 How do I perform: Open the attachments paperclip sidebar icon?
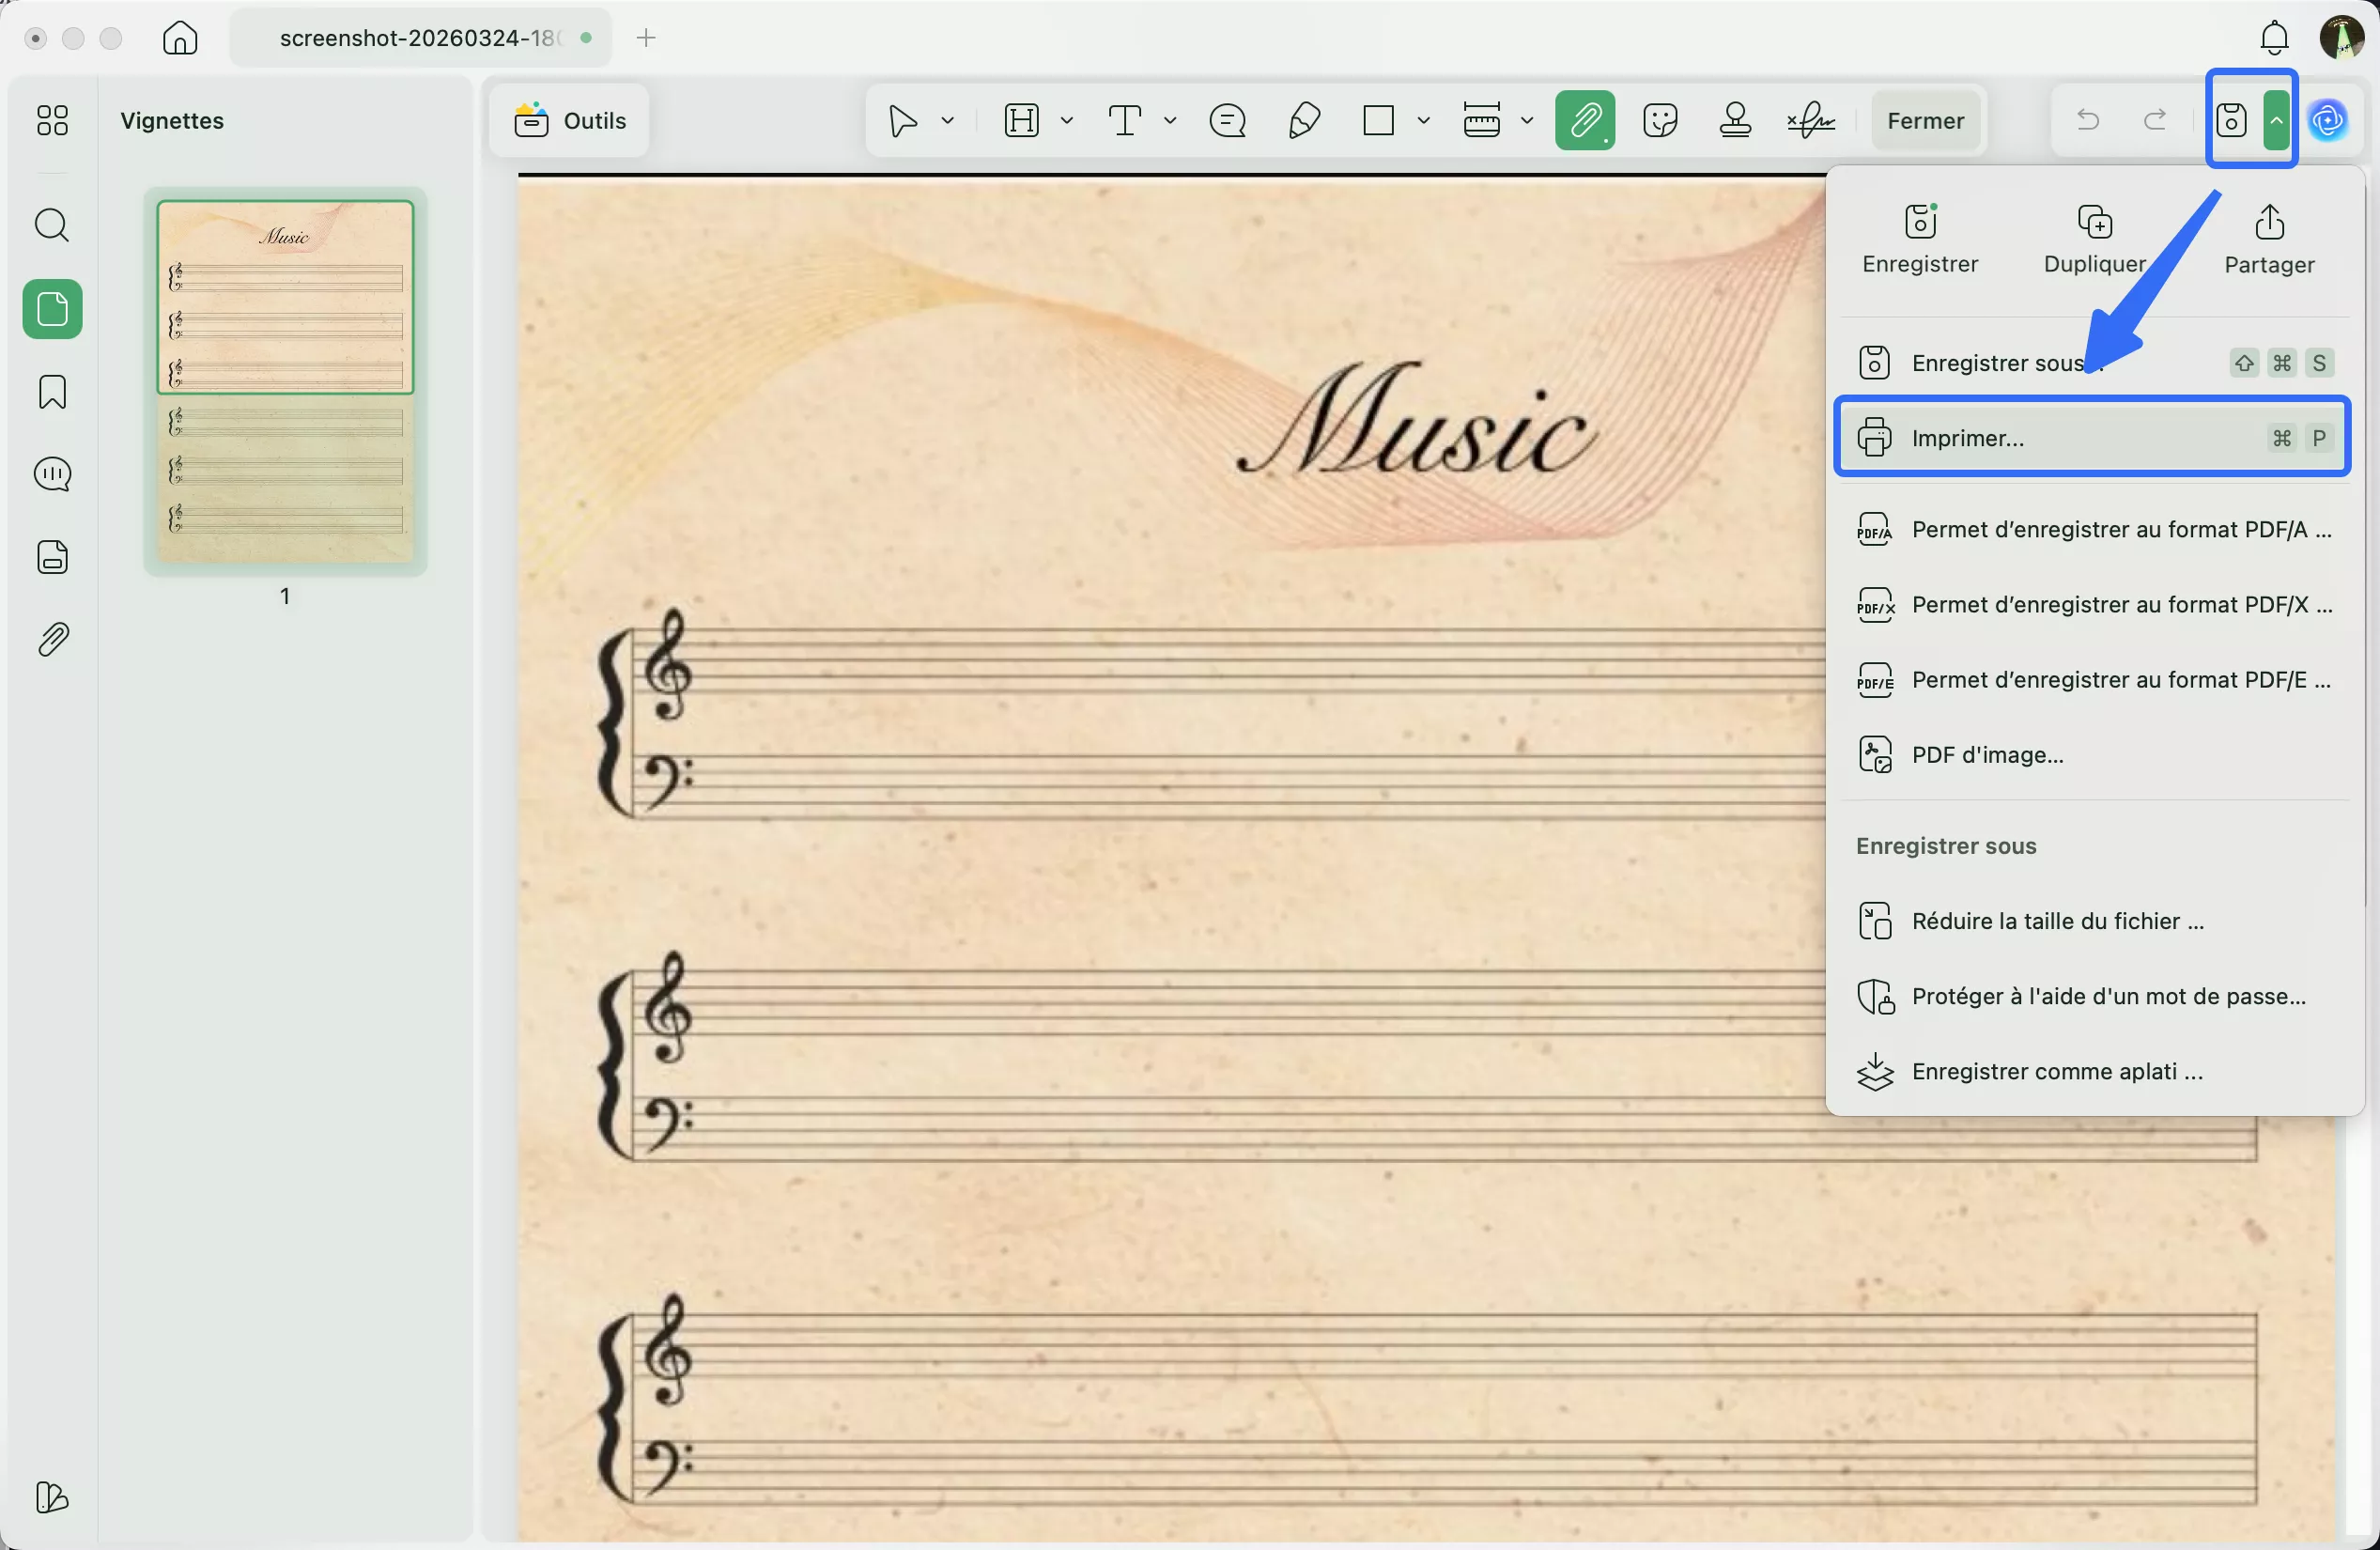[52, 639]
